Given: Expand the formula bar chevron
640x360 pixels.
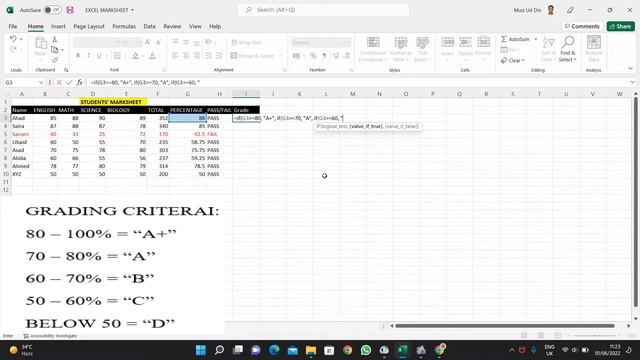Looking at the screenshot, I should (x=632, y=82).
